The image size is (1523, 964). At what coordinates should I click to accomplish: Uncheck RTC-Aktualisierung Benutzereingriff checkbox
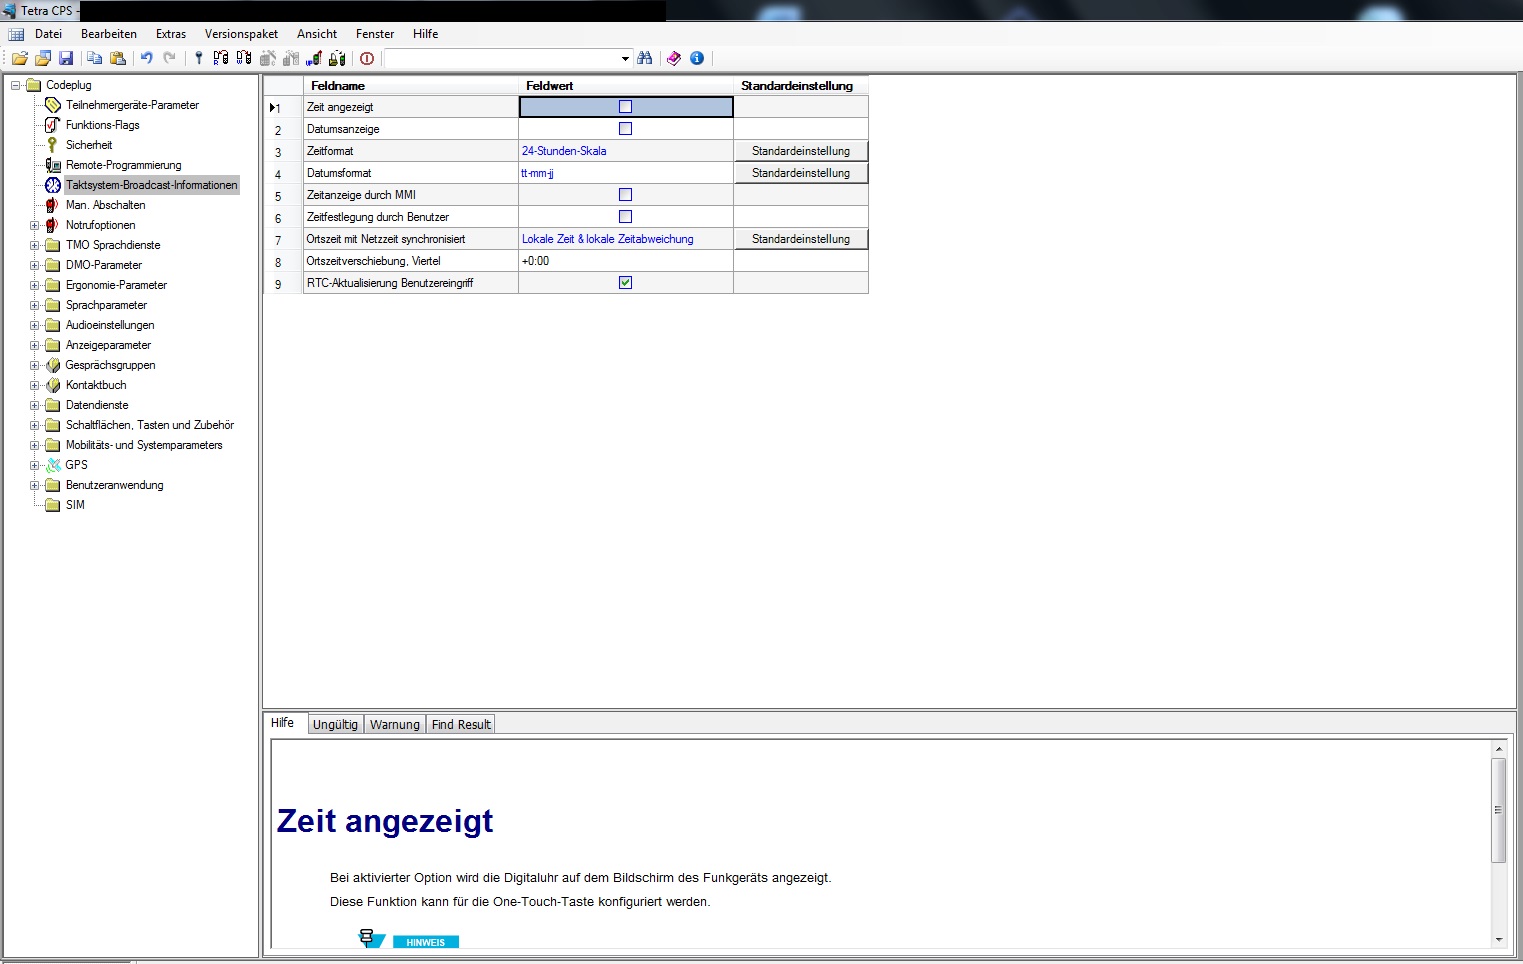(x=625, y=283)
